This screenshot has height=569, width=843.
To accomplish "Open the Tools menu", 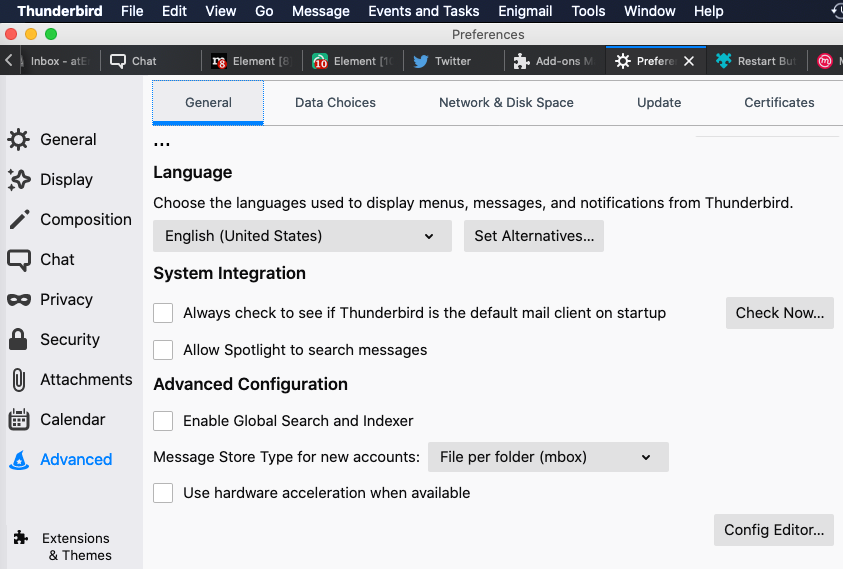I will 588,11.
